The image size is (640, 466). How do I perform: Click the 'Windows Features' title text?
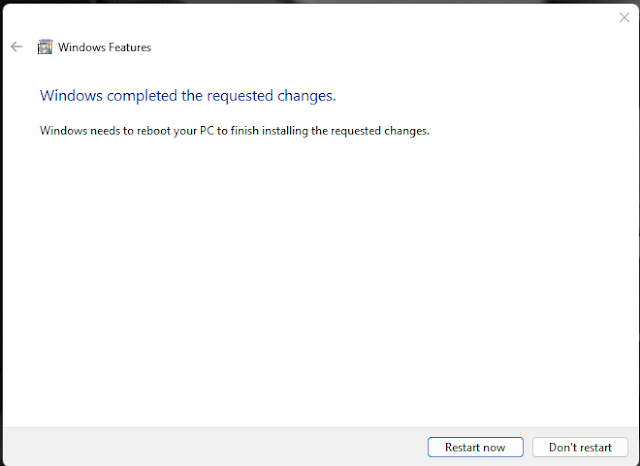tap(104, 47)
